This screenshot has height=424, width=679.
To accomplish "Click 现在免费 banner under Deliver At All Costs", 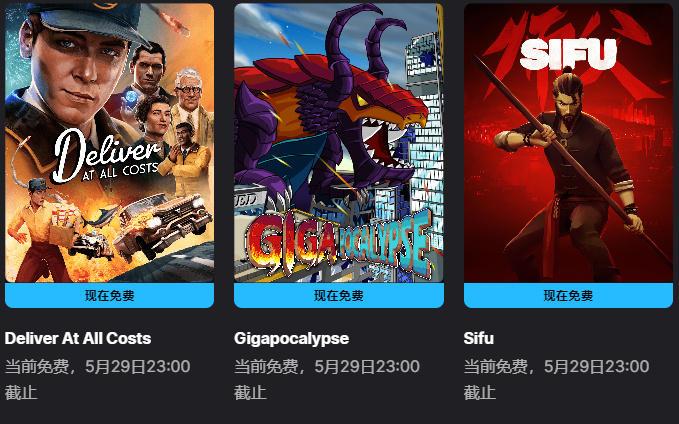I will tap(110, 295).
